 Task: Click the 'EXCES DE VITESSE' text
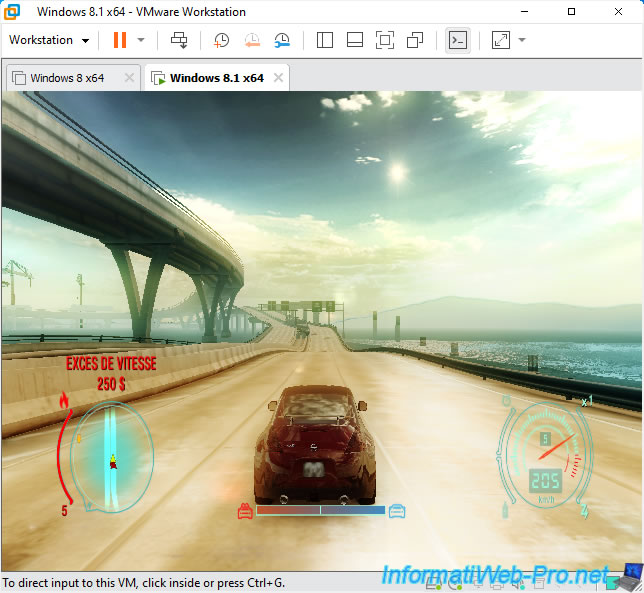click(111, 363)
